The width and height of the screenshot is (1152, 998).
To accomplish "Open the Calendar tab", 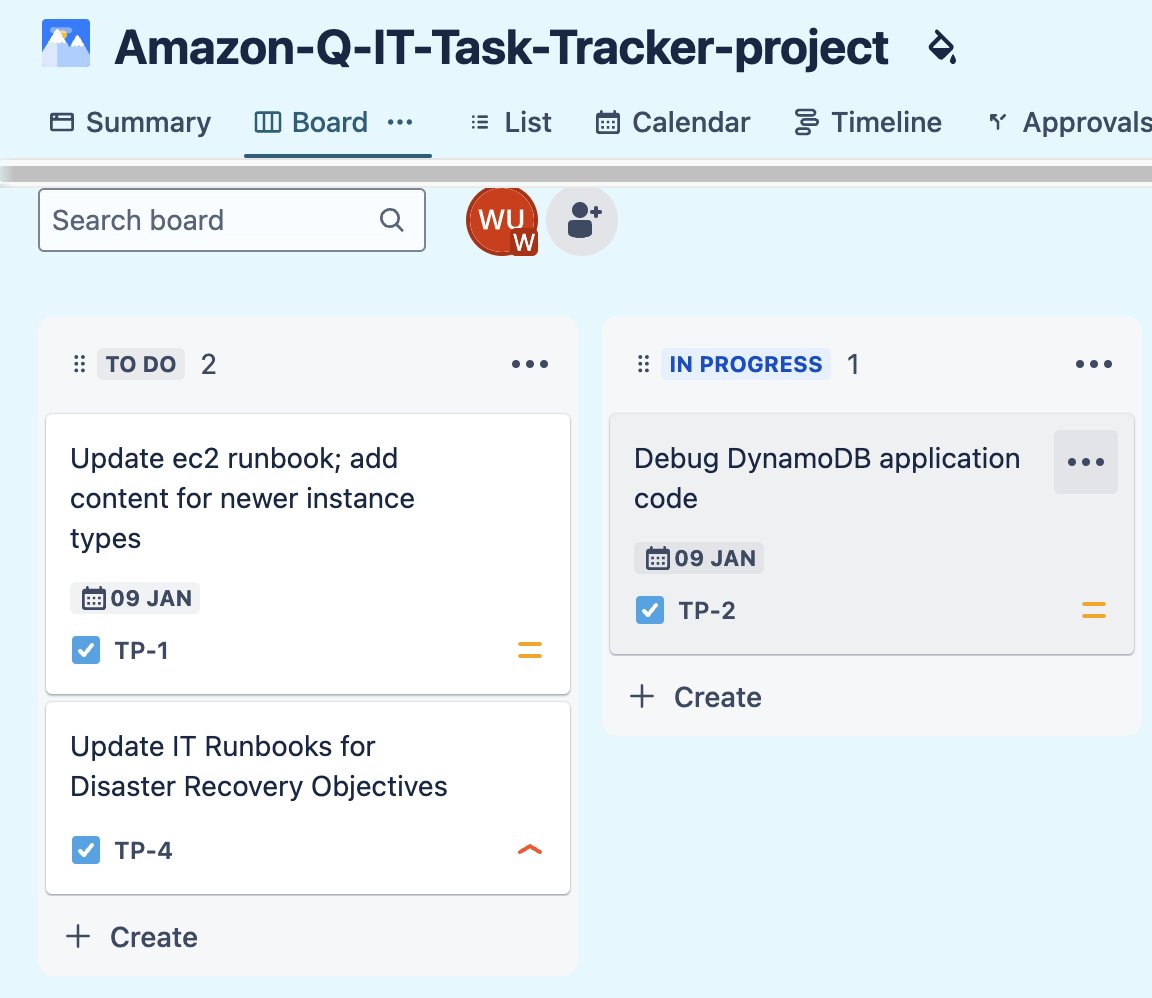I will 672,122.
